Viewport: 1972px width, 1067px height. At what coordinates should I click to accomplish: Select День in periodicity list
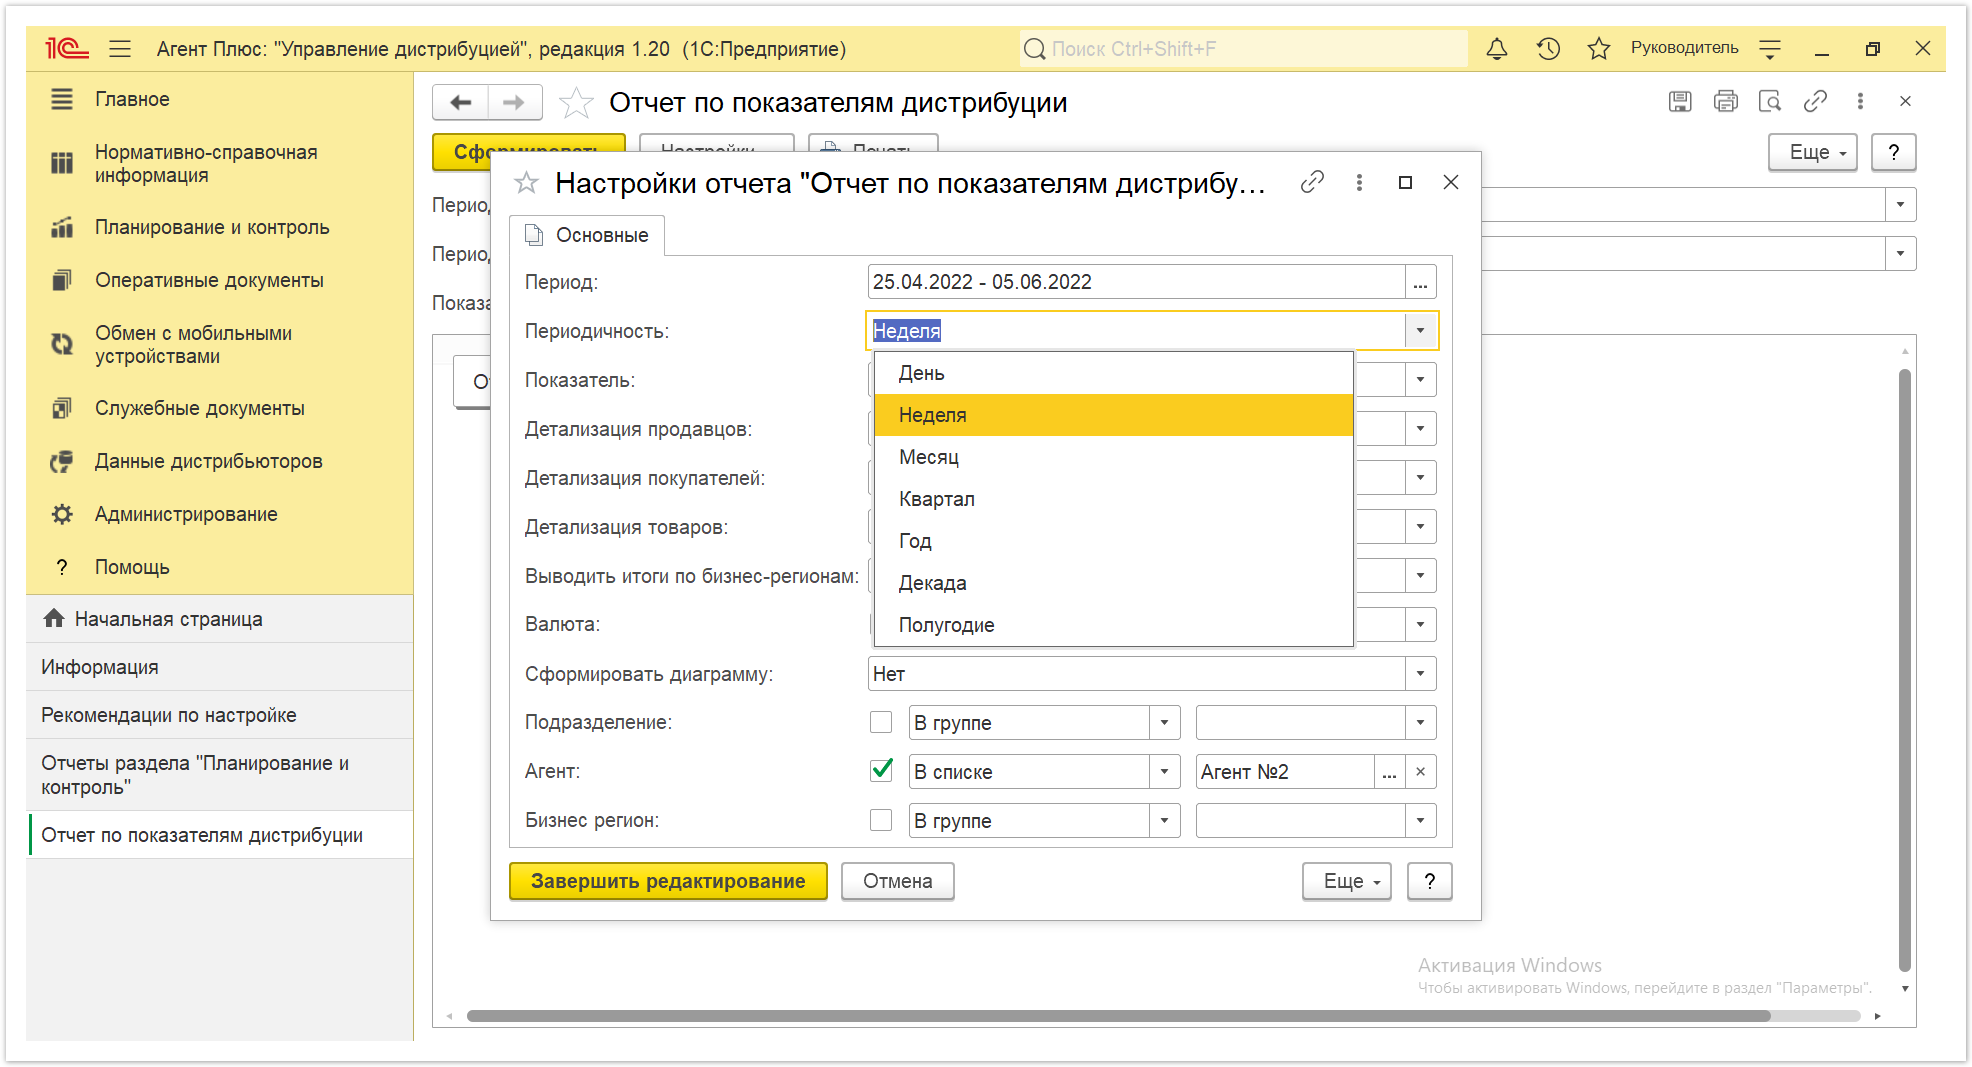tap(1113, 373)
